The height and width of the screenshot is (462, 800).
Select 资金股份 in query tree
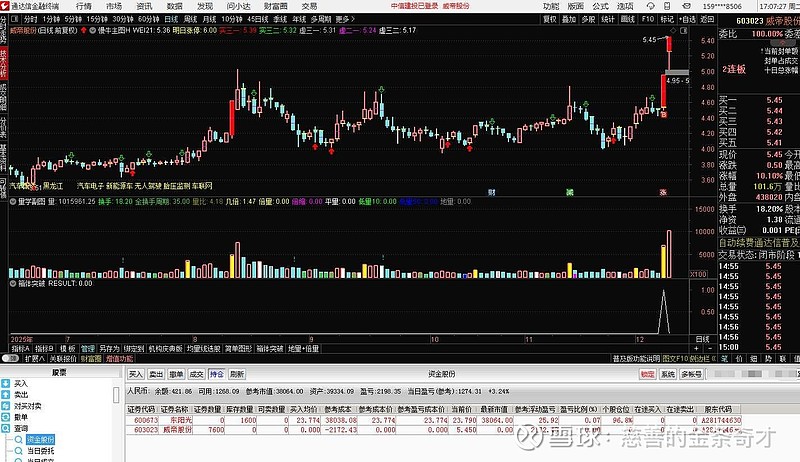tap(40, 439)
